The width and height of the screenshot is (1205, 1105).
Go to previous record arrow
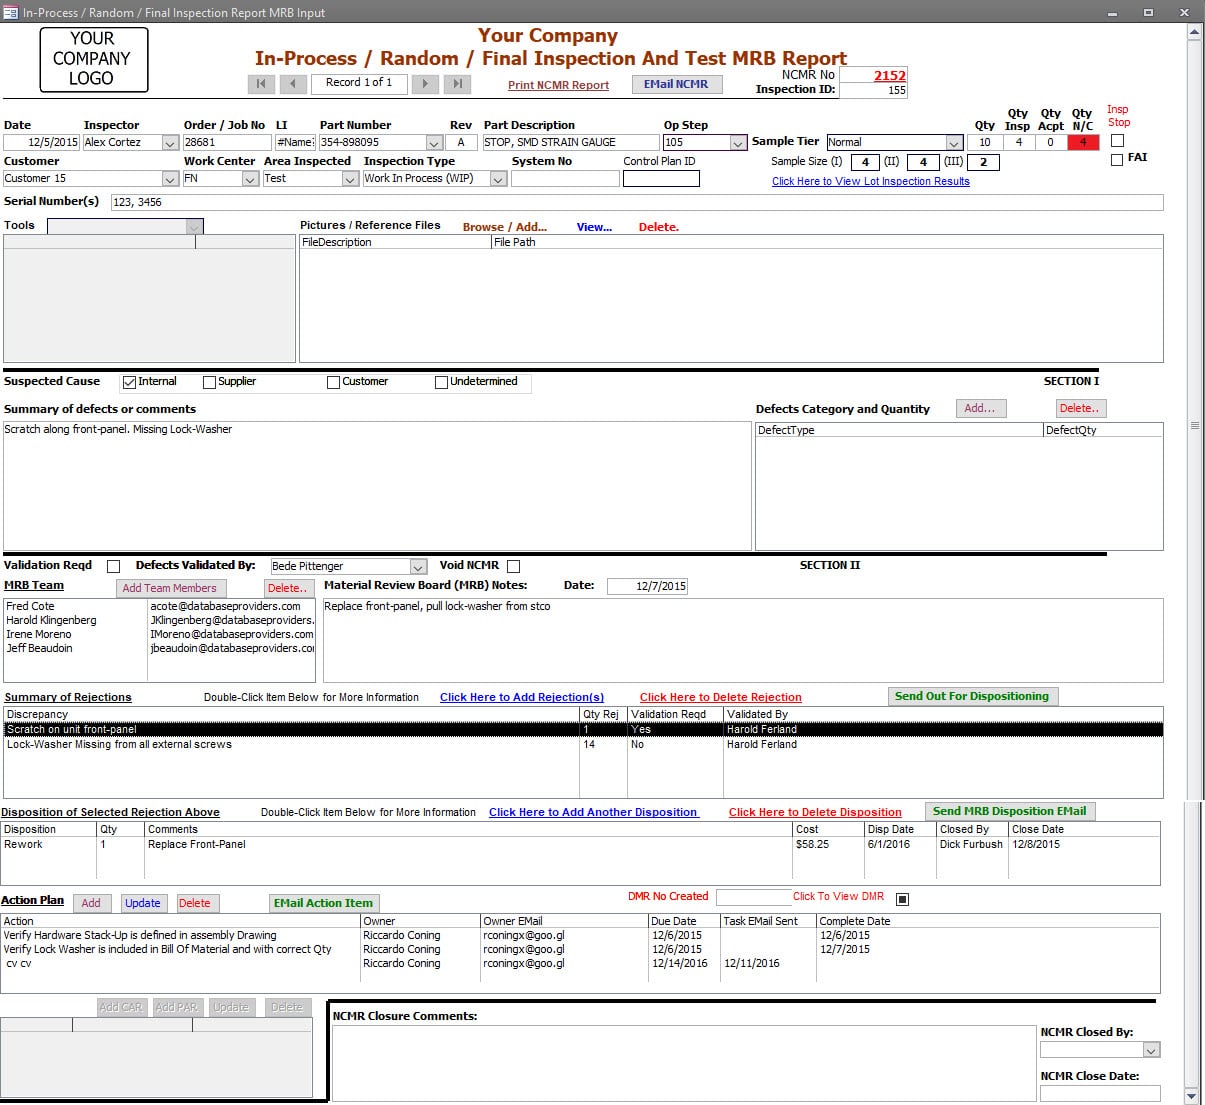293,84
